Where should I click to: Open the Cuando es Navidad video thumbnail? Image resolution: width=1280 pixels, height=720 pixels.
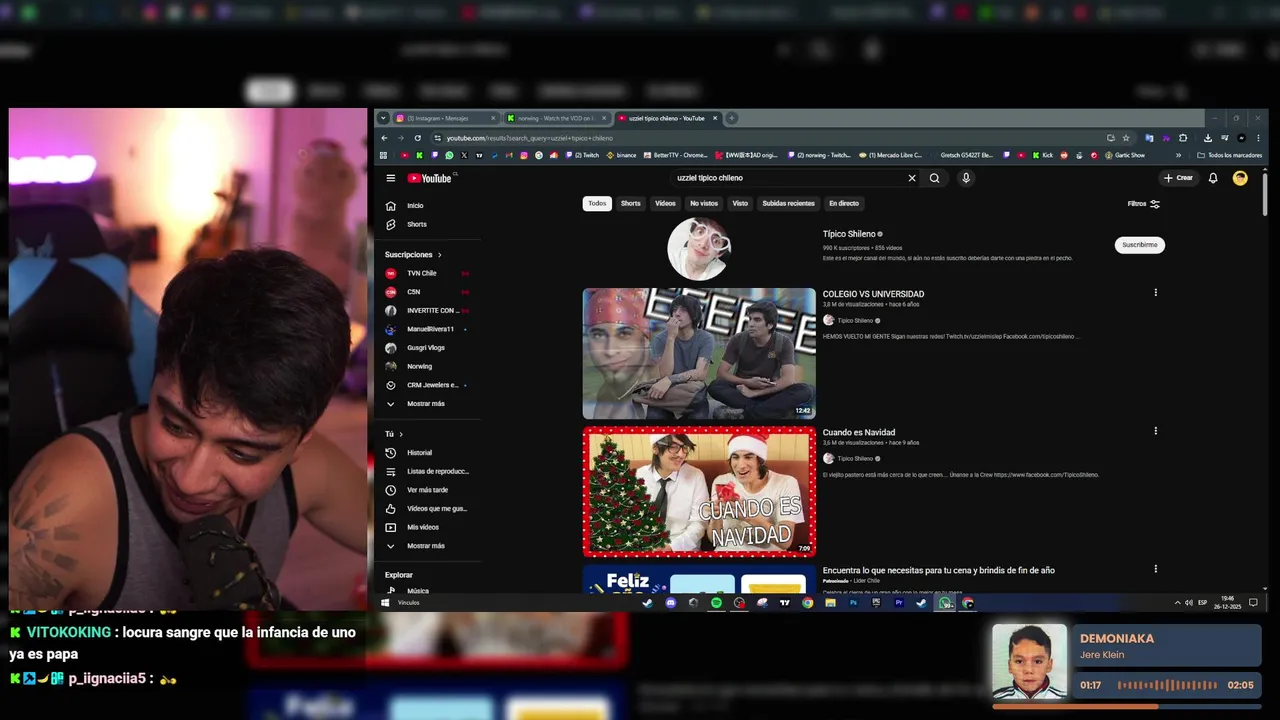(699, 491)
